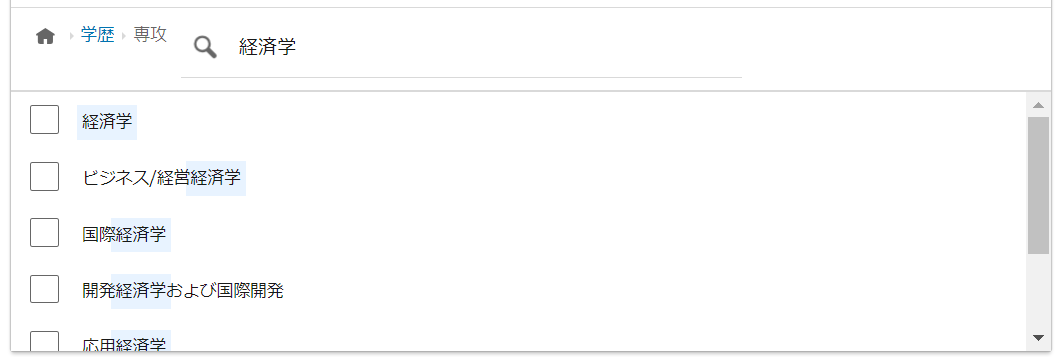
Task: Choose the ビジネス/経営経済学 result label
Action: click(x=161, y=178)
